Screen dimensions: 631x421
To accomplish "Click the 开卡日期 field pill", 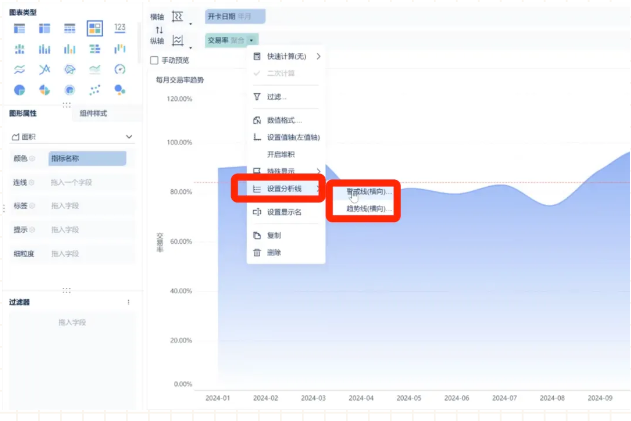I will click(235, 17).
